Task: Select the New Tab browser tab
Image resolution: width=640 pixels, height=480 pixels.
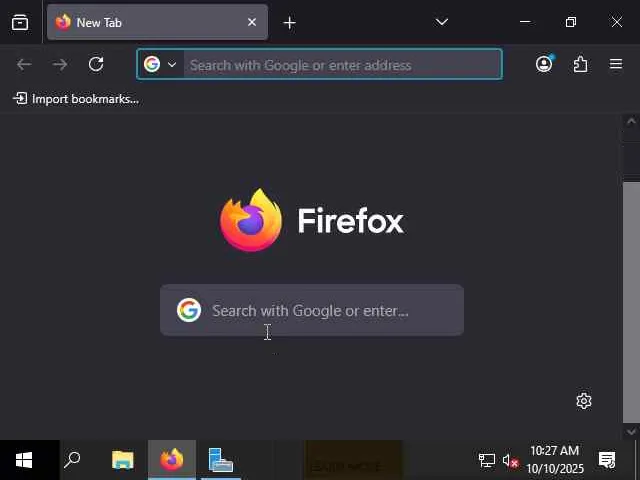Action: pyautogui.click(x=157, y=22)
